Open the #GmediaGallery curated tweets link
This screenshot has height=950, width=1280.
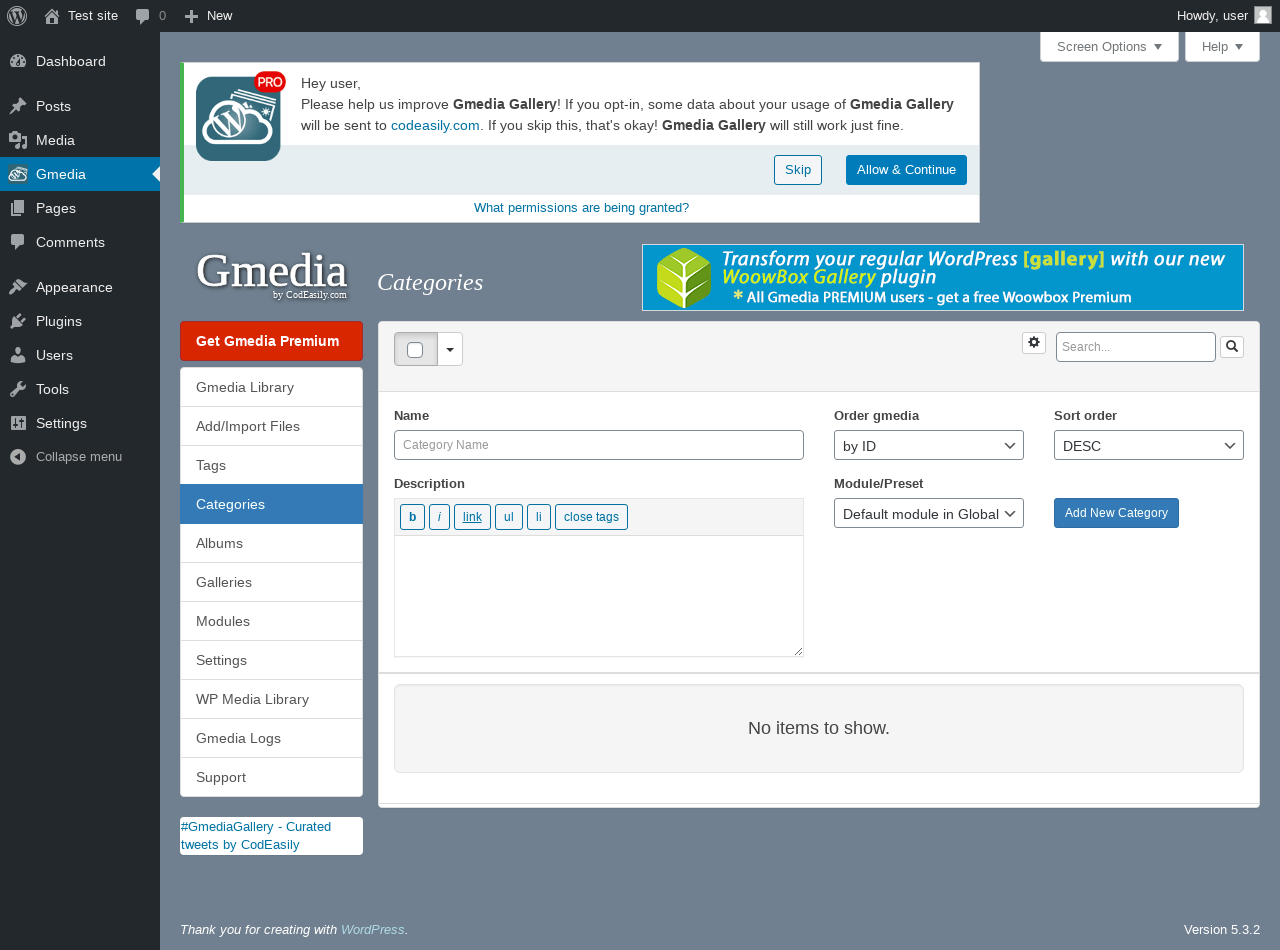pos(256,836)
